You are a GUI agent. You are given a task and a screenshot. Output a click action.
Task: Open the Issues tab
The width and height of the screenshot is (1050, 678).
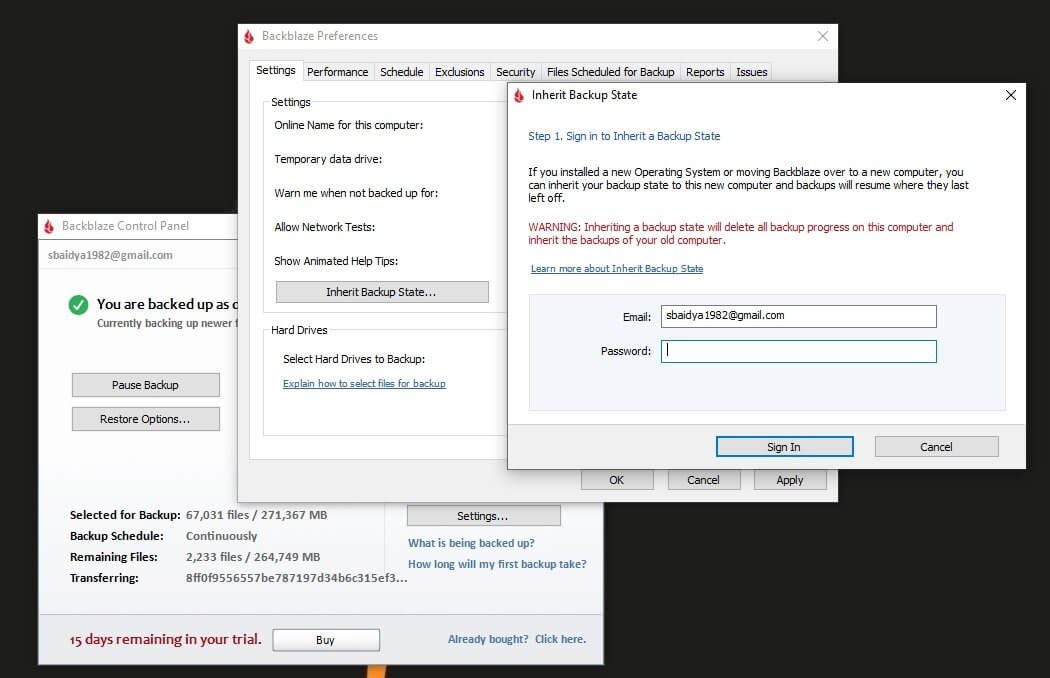click(x=751, y=72)
